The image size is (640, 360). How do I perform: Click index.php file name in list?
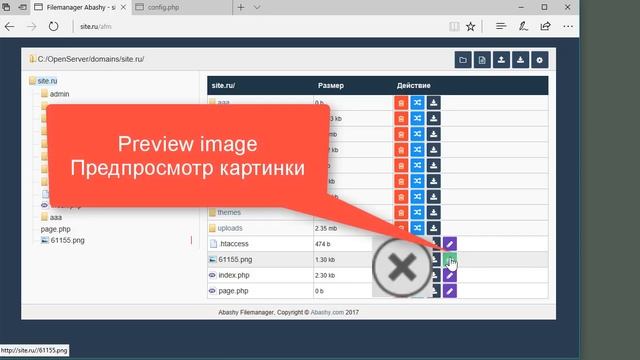click(x=234, y=275)
